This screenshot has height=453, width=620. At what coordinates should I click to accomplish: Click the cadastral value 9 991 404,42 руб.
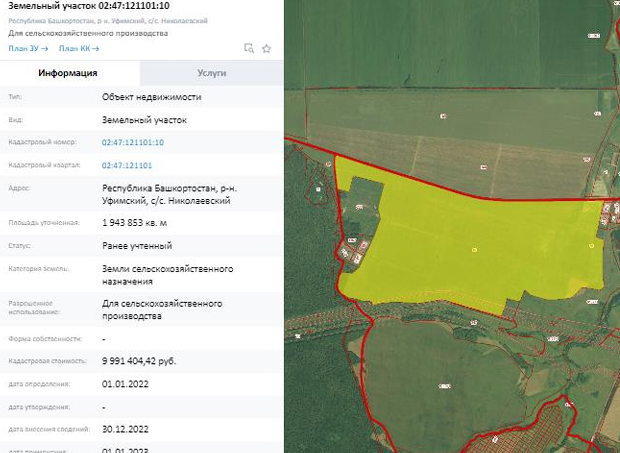(139, 360)
